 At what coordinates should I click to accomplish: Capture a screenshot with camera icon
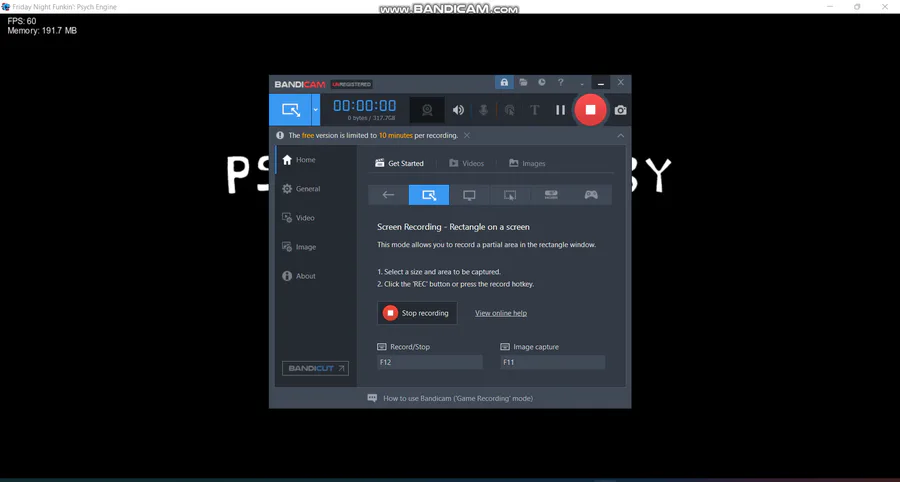(620, 110)
